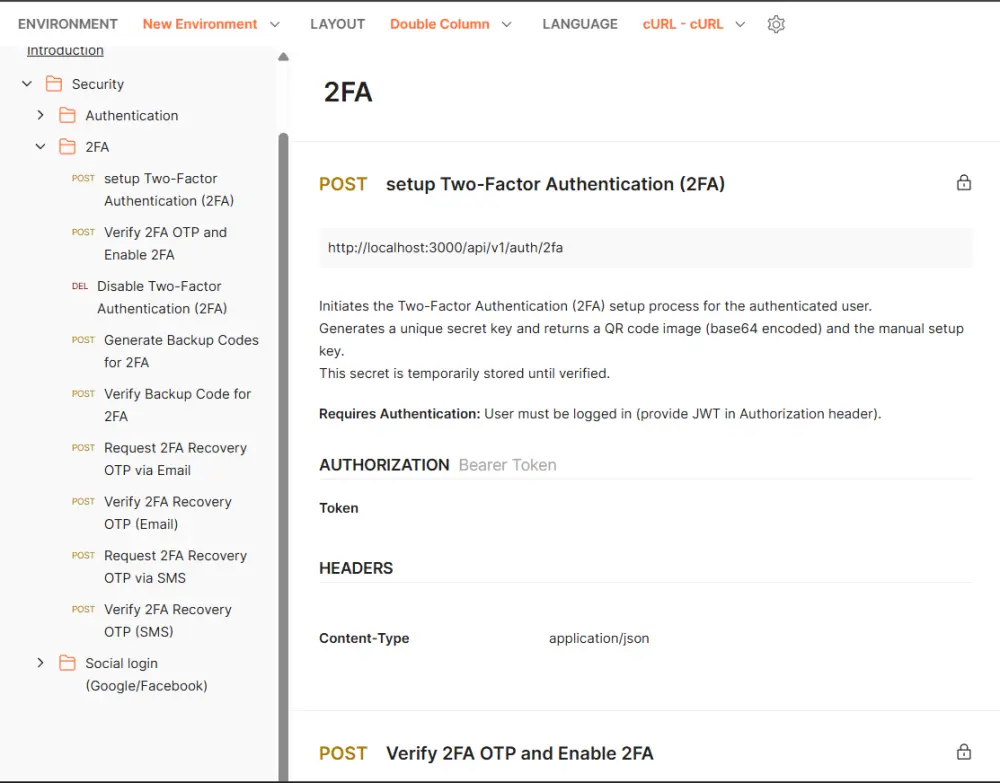Viewport: 1000px width, 783px height.
Task: Click the sidebar scroll up arrow
Action: (283, 57)
